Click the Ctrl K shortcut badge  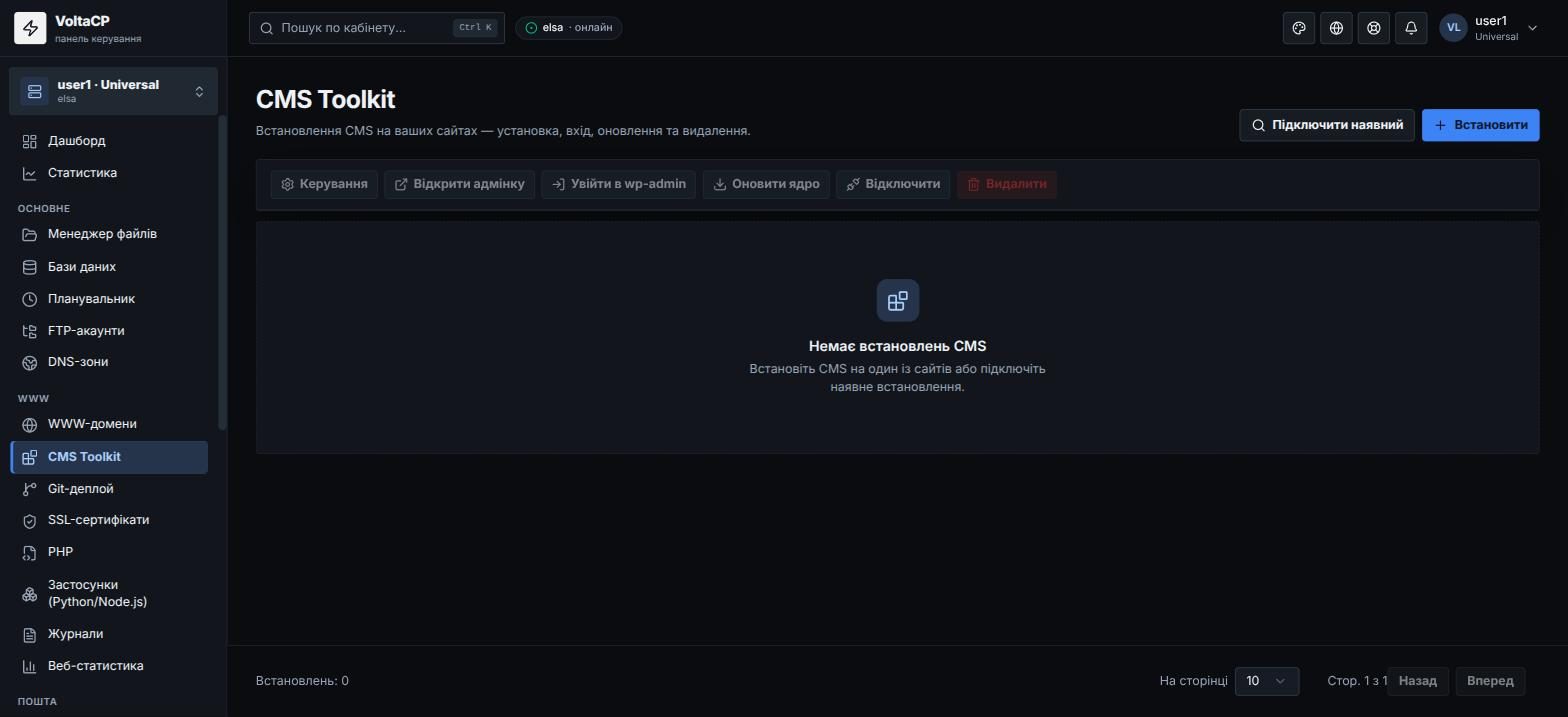click(475, 28)
